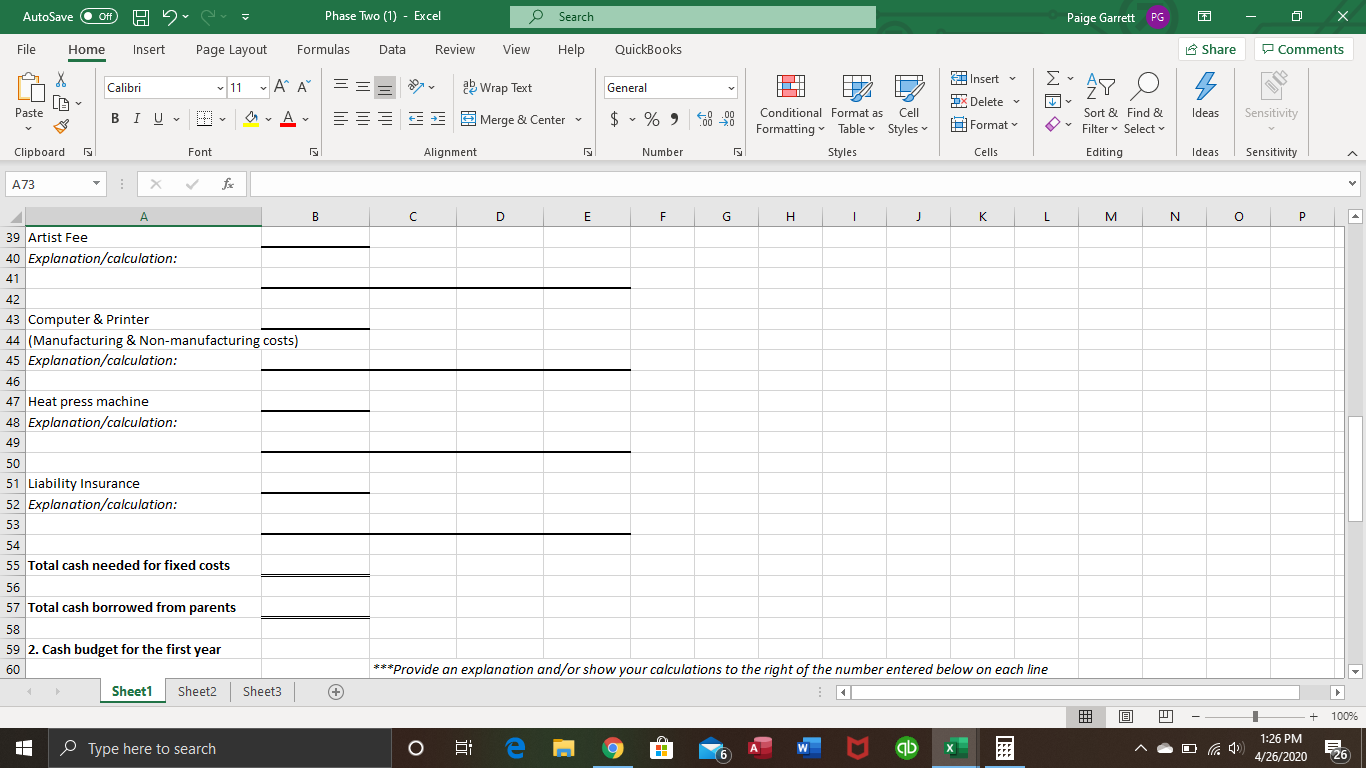The width and height of the screenshot is (1366, 768).
Task: Open the Find & Select menu
Action: [x=1143, y=105]
